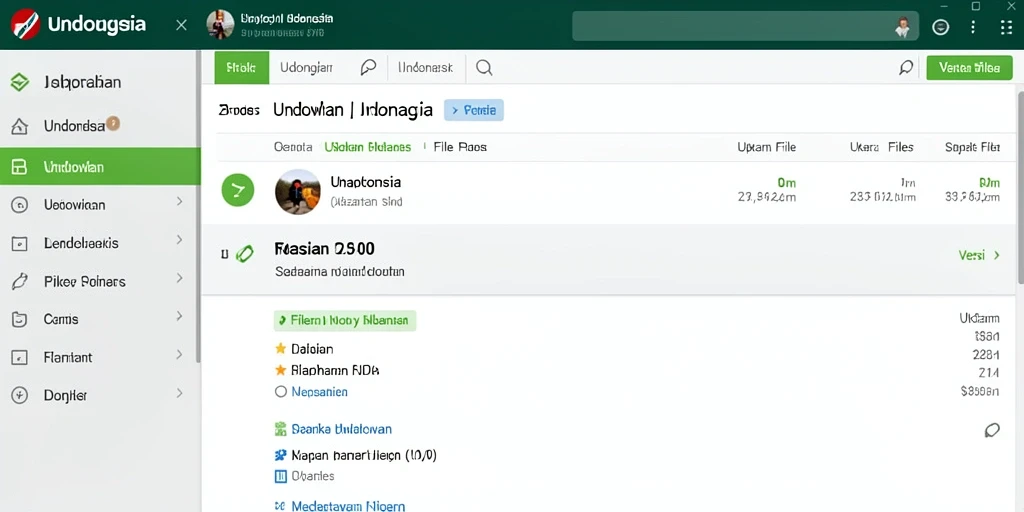Select Undowlan in the left sidebar
Image resolution: width=1024 pixels, height=512 pixels.
[100, 167]
